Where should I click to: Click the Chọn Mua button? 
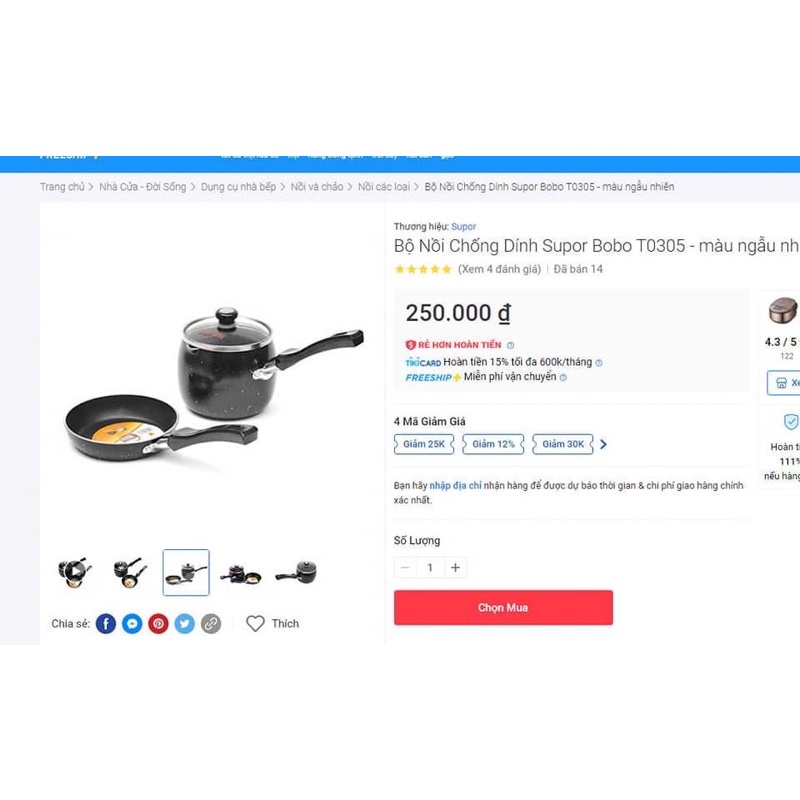click(503, 608)
